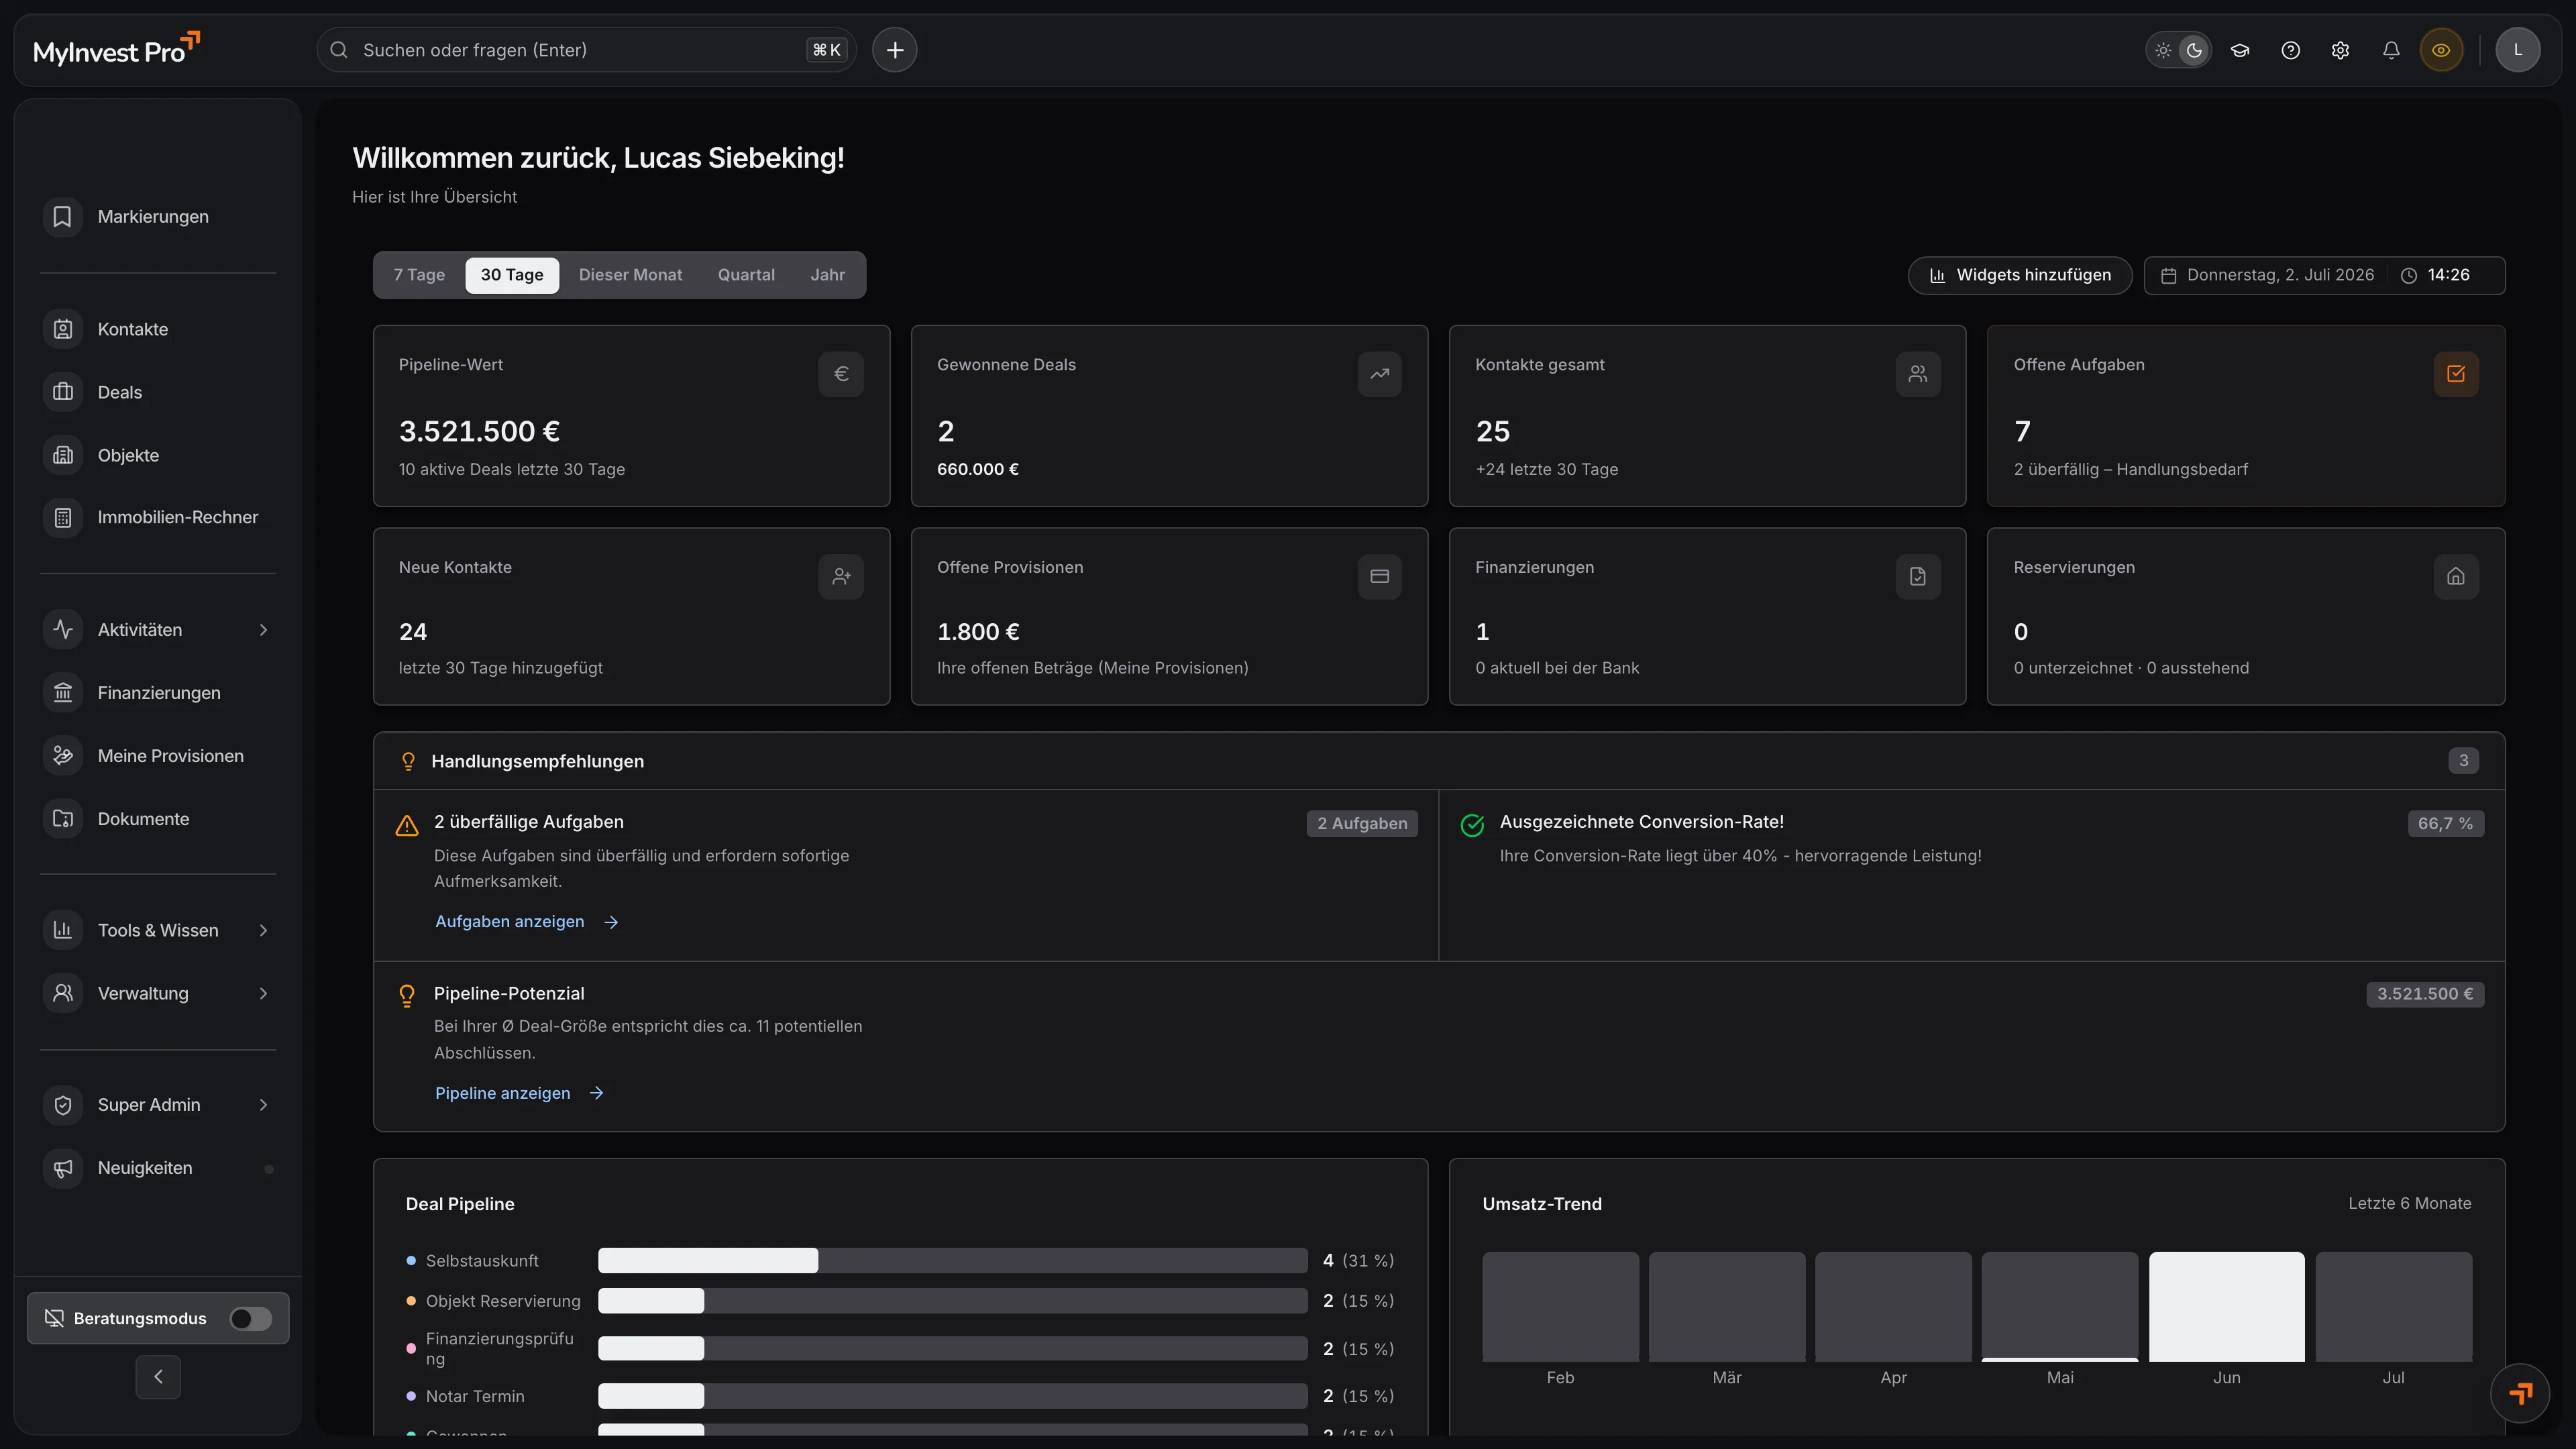This screenshot has height=1449, width=2576.
Task: Click orange checkbox icon on Offene Aufgaben
Action: point(2455,374)
